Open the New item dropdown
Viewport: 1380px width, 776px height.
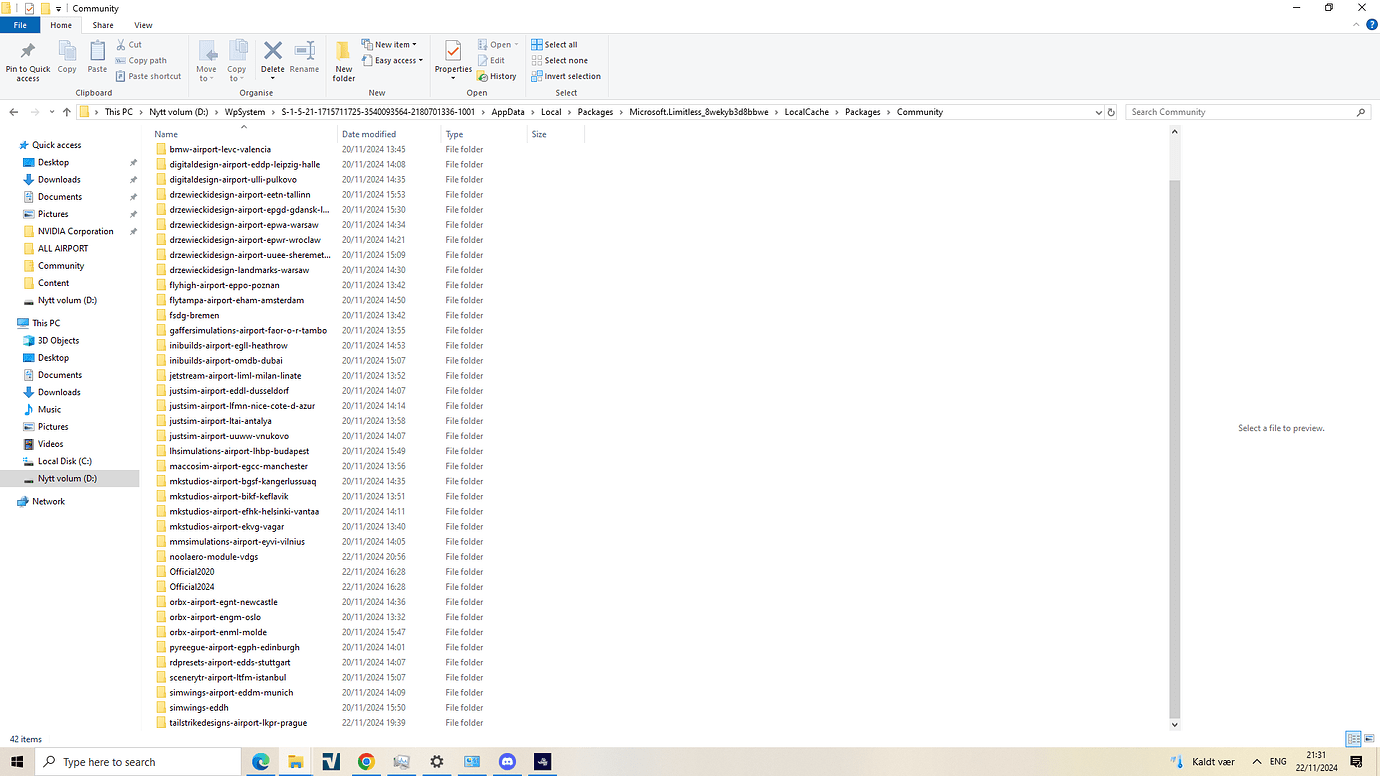click(390, 44)
